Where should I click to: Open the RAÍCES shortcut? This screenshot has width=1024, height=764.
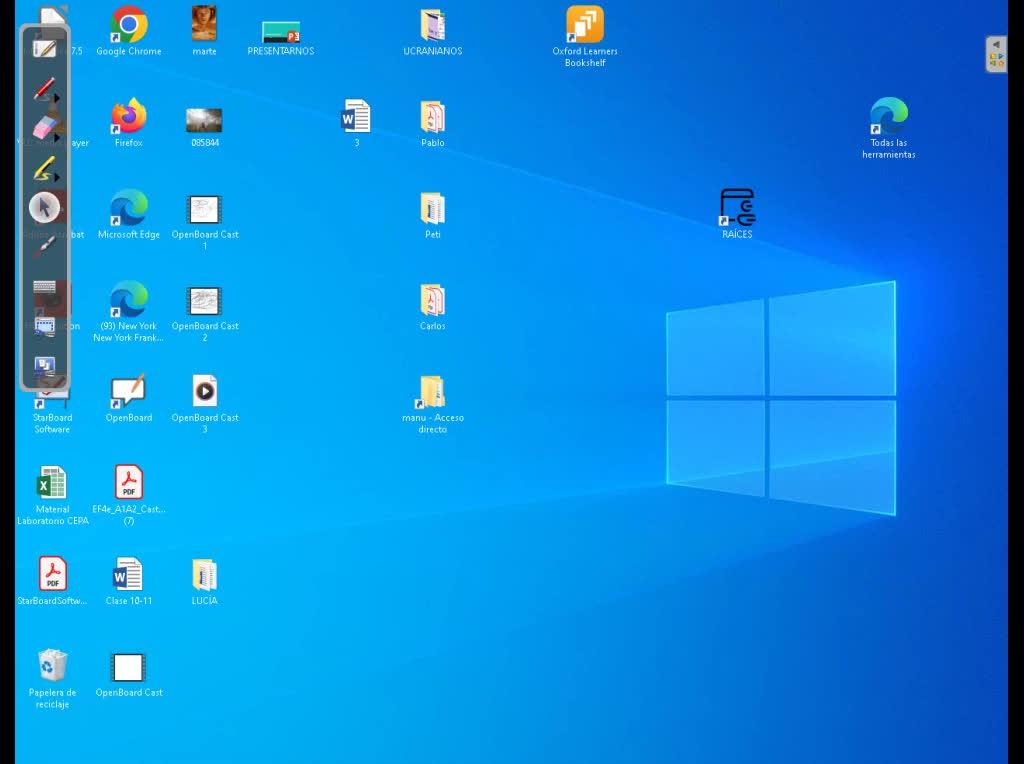pyautogui.click(x=737, y=214)
